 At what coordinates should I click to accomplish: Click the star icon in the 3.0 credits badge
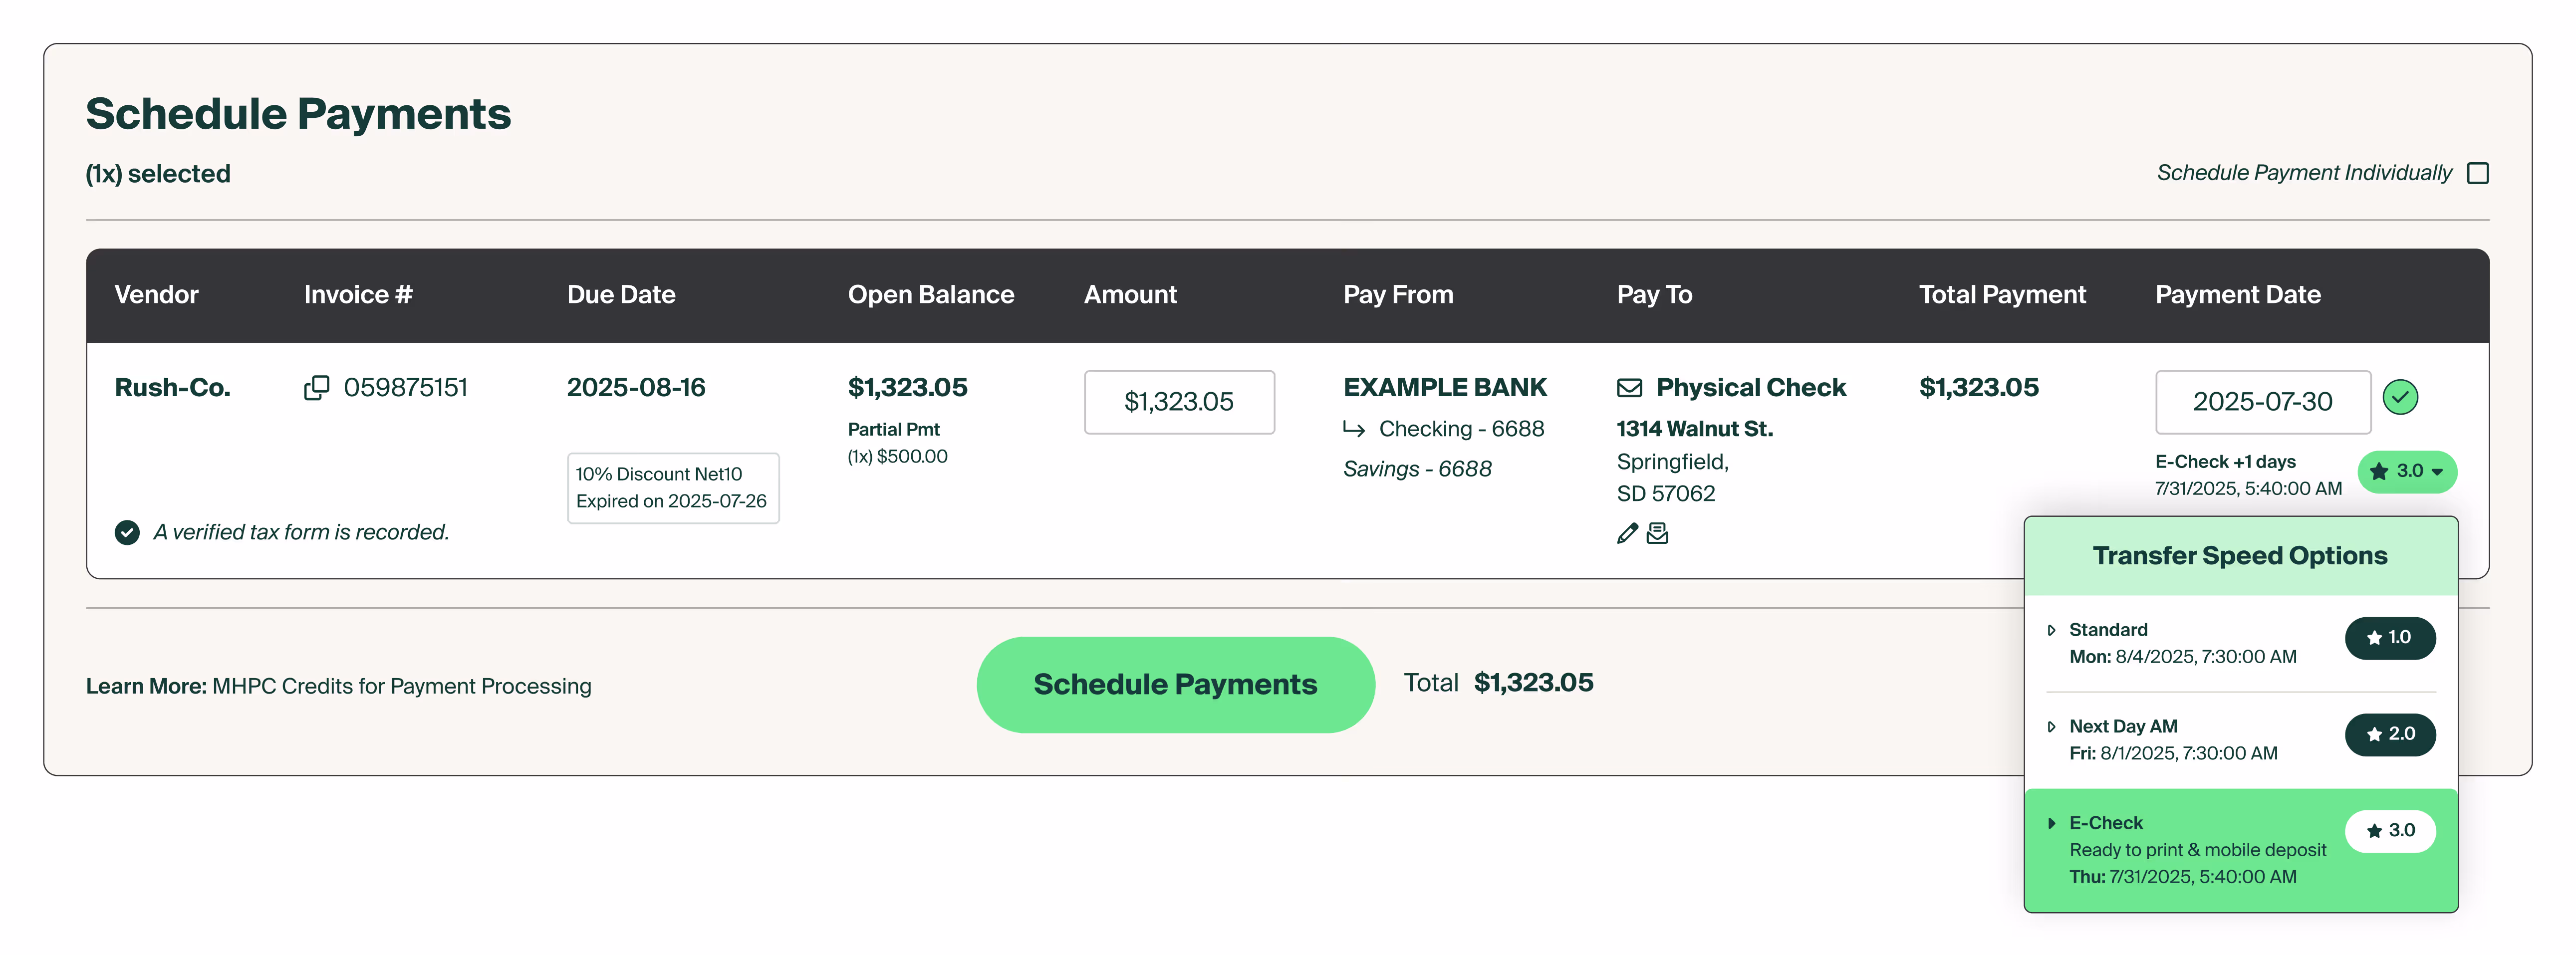(2378, 471)
